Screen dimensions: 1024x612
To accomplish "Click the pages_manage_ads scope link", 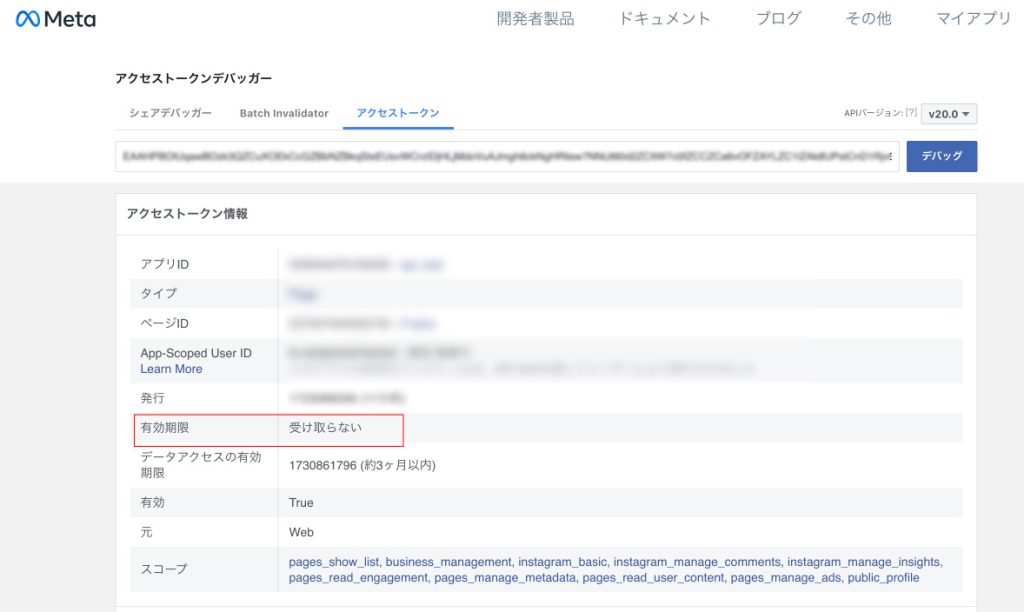I will pyautogui.click(x=785, y=578).
